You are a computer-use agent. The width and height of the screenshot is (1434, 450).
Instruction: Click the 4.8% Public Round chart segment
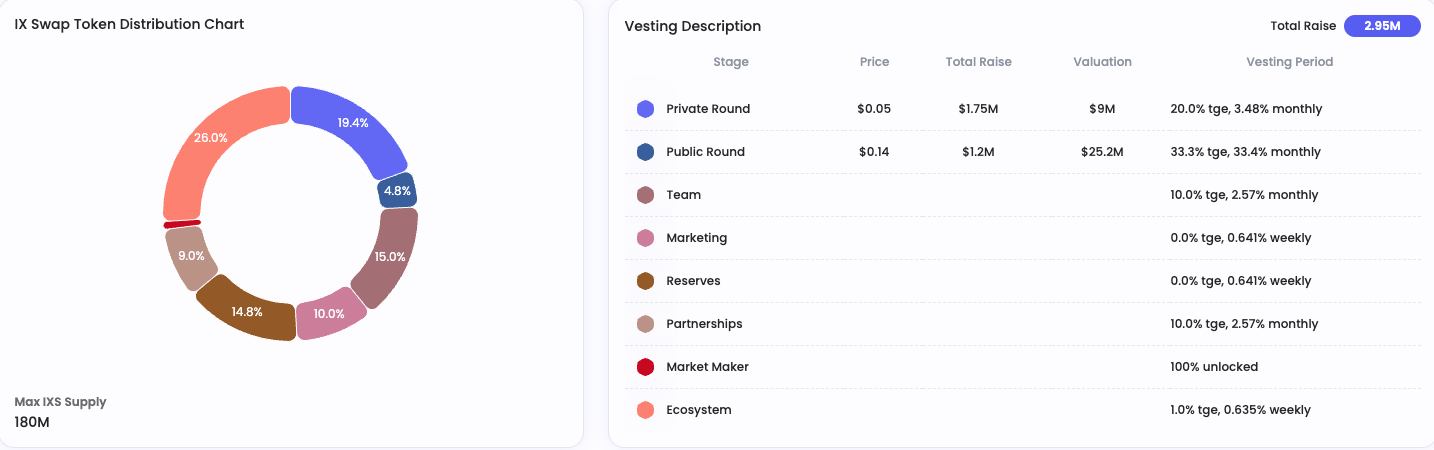pos(397,191)
